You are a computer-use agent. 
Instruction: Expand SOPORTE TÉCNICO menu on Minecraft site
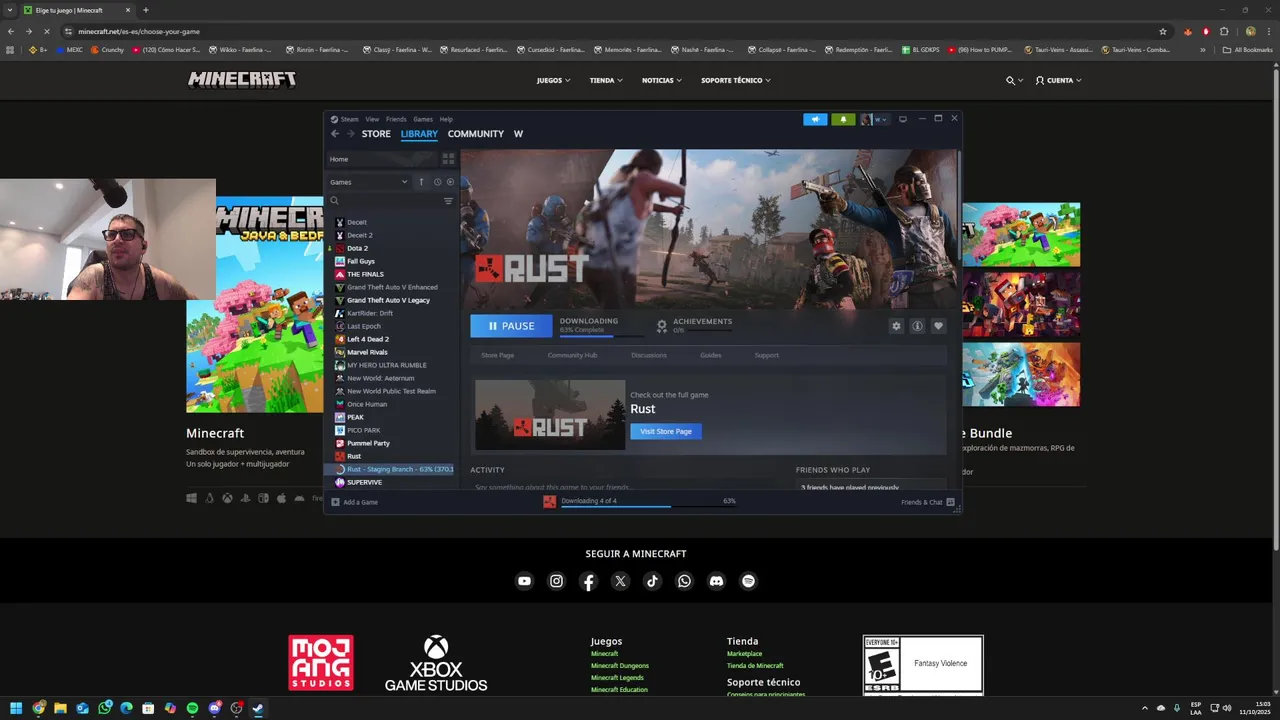tap(736, 80)
